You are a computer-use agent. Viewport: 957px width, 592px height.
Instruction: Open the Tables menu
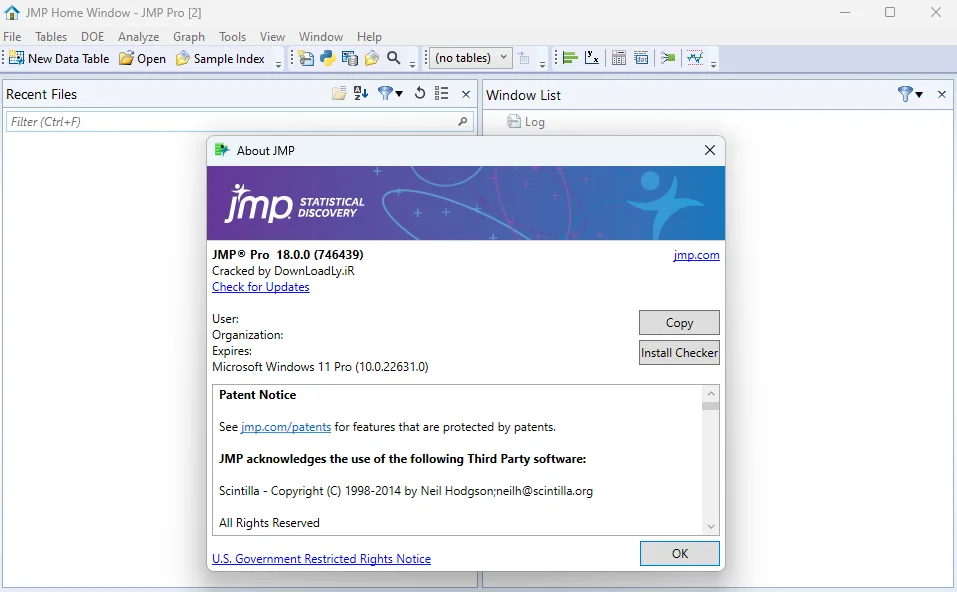[x=51, y=37]
